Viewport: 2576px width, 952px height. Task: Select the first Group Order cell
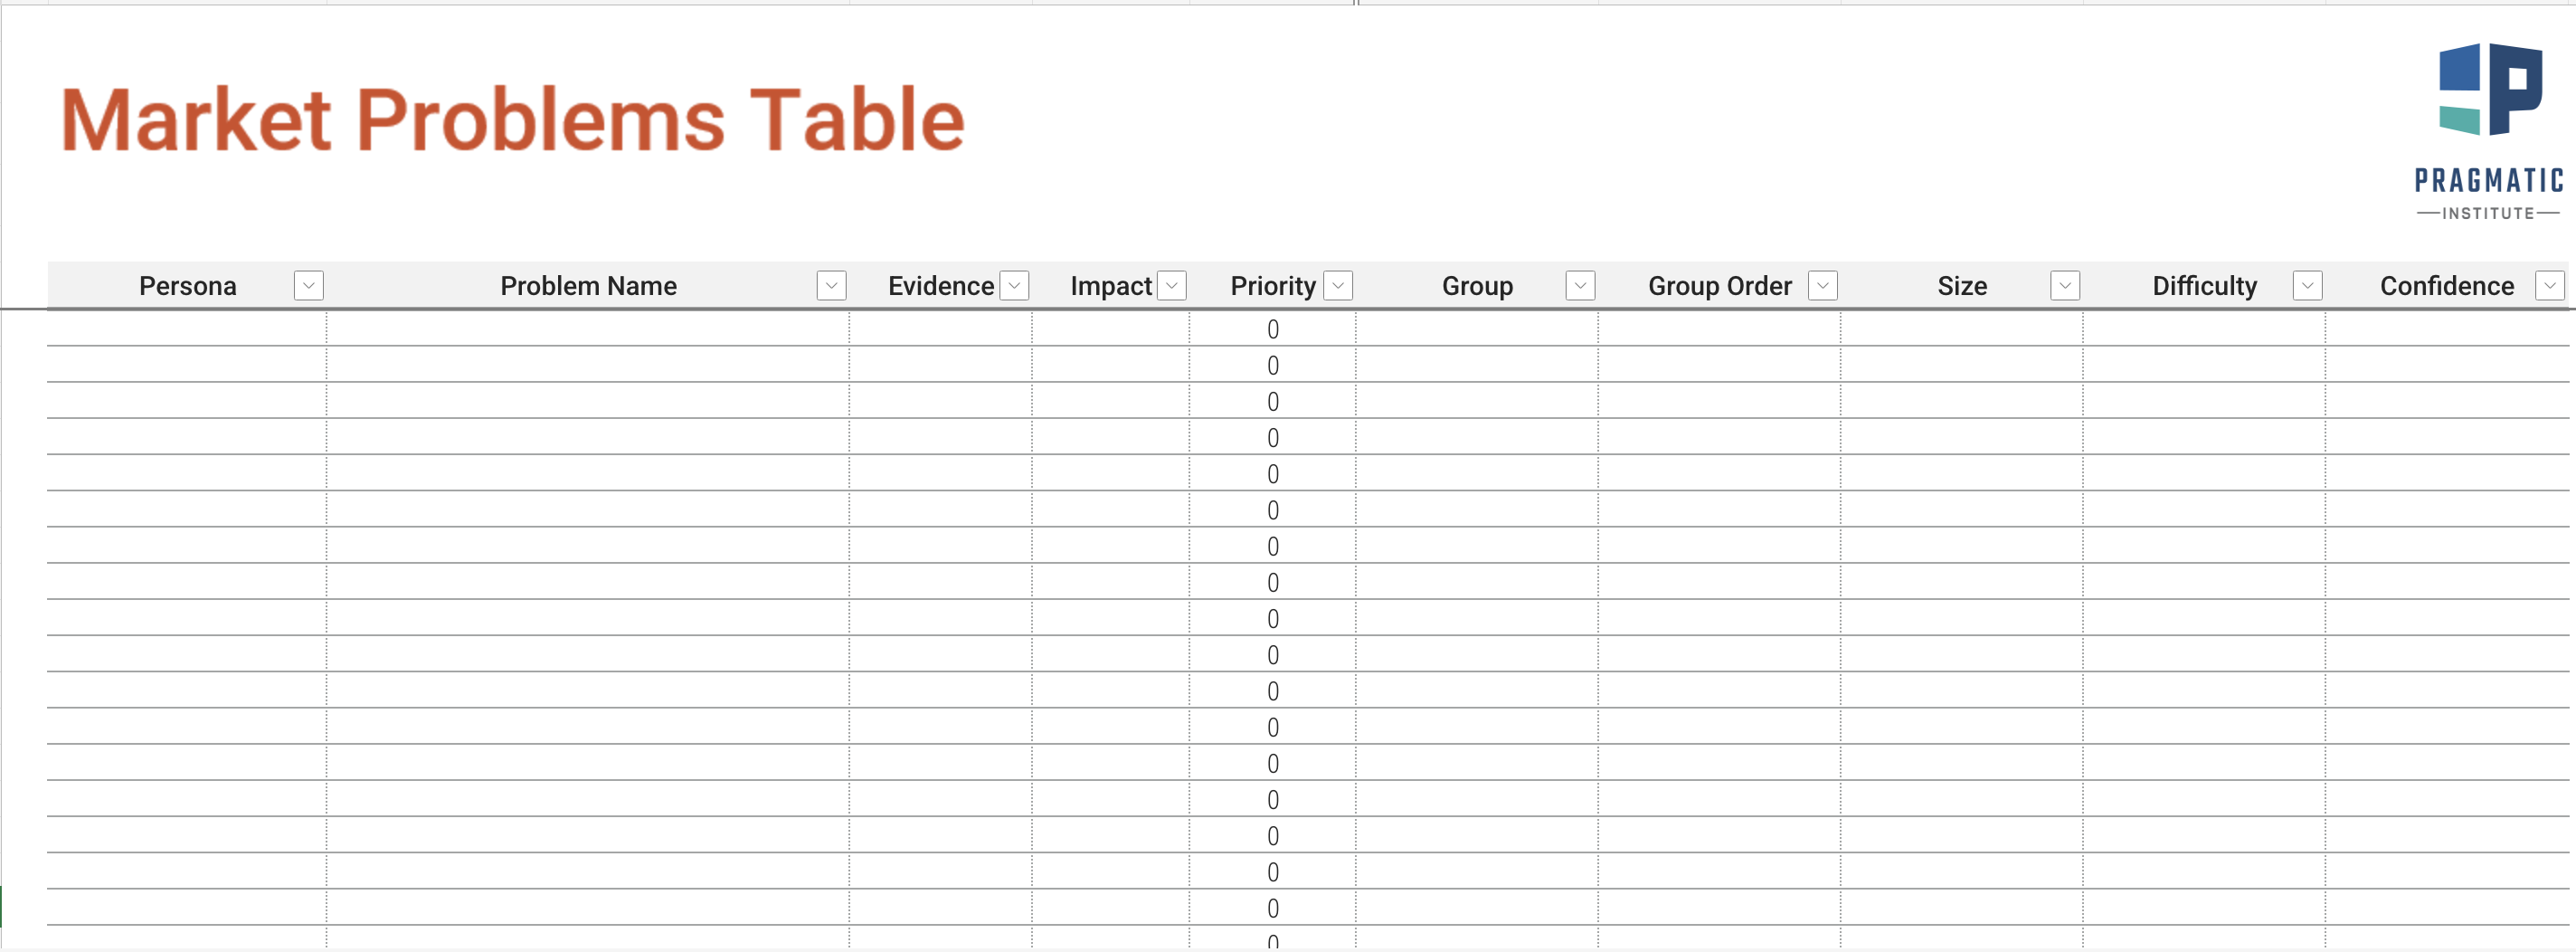click(1720, 329)
